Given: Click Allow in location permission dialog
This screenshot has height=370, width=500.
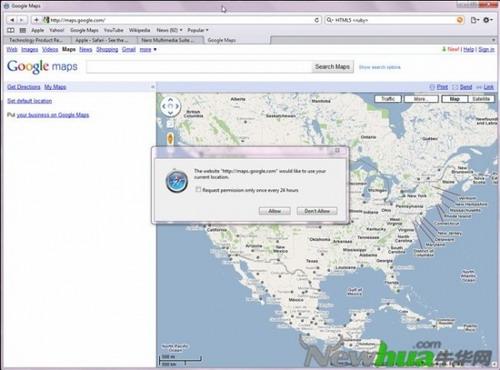Looking at the screenshot, I should coord(274,211).
